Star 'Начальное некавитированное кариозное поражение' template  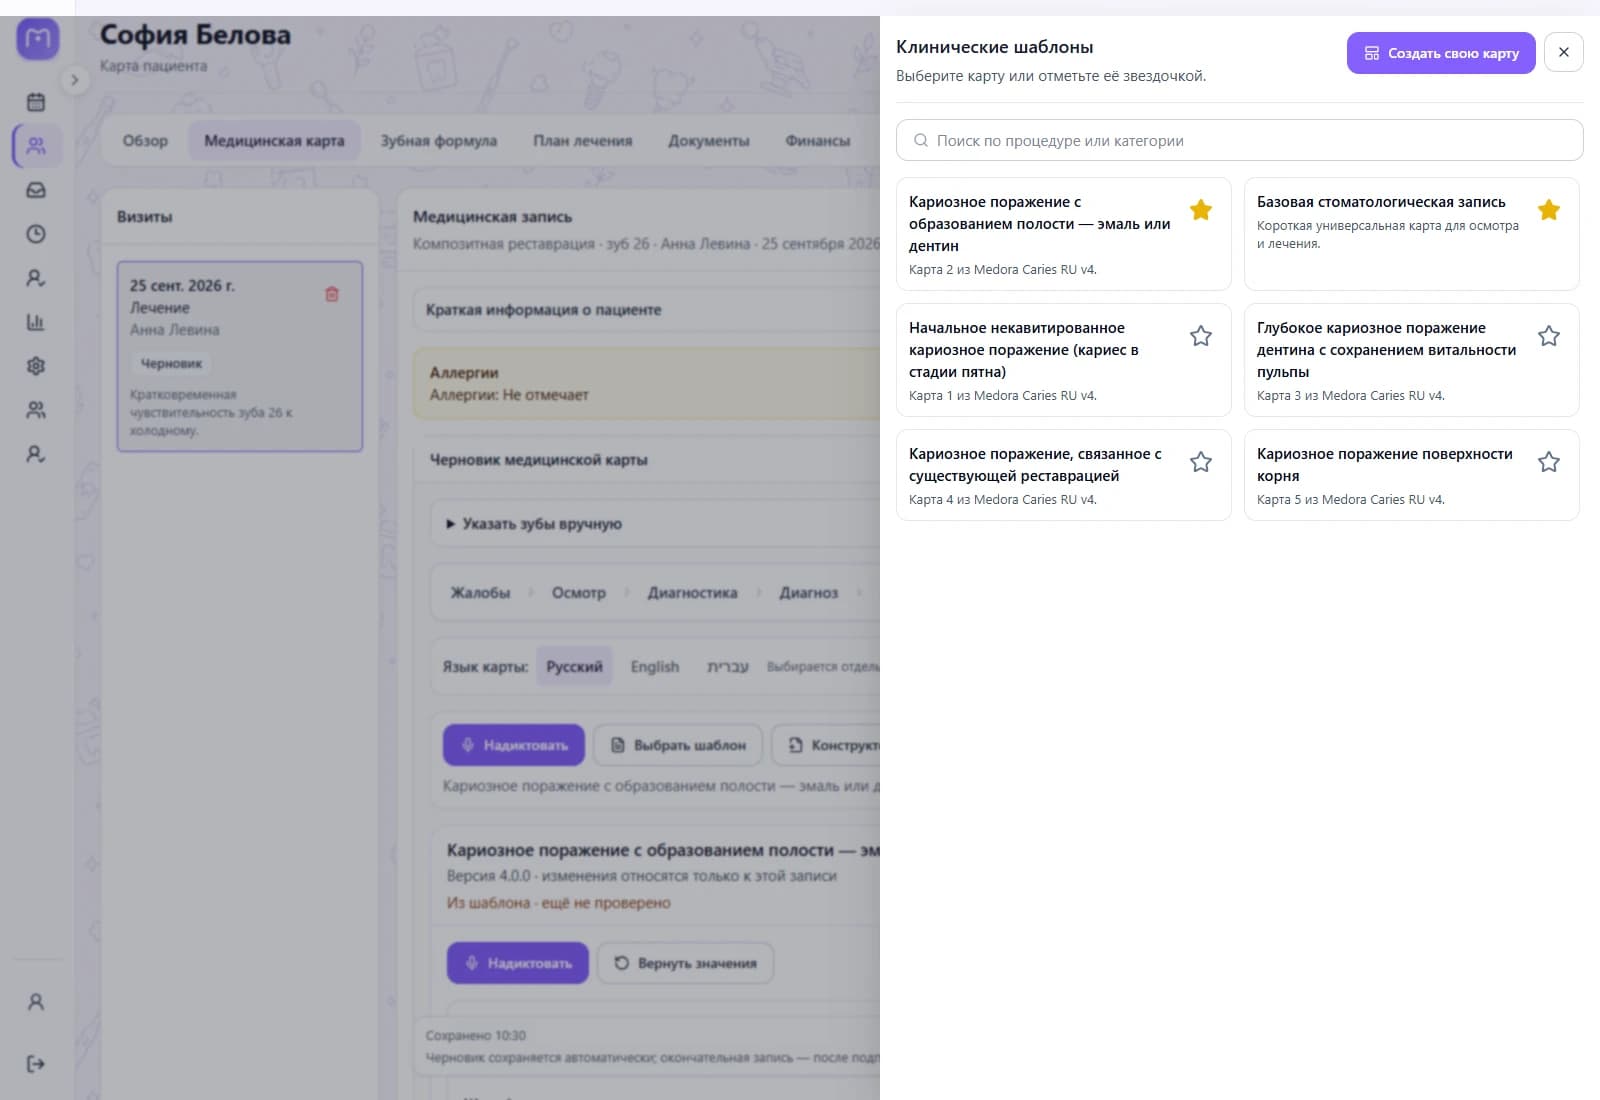click(1201, 336)
